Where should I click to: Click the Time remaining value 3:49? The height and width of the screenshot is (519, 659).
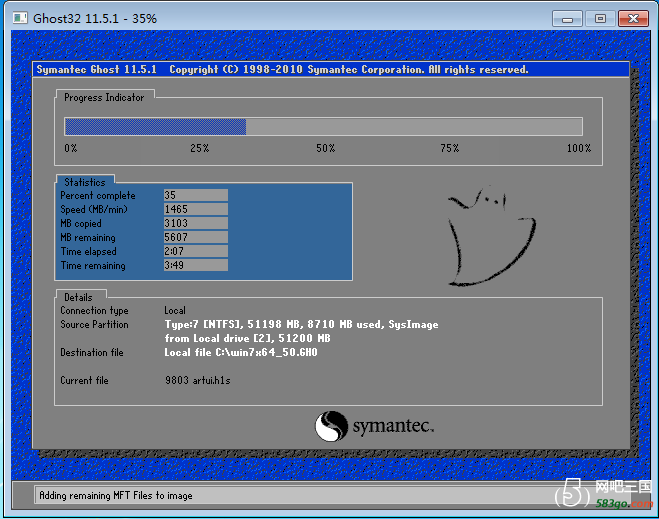pos(196,265)
